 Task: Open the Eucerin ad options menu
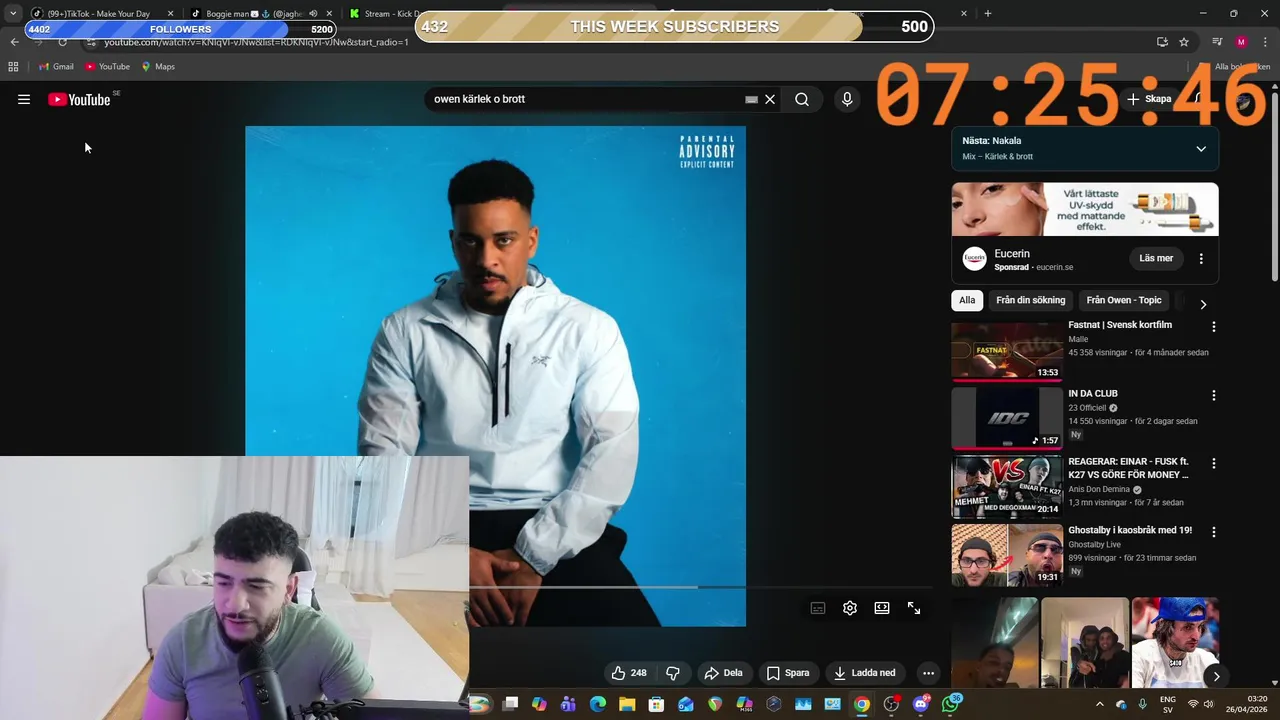[1201, 258]
